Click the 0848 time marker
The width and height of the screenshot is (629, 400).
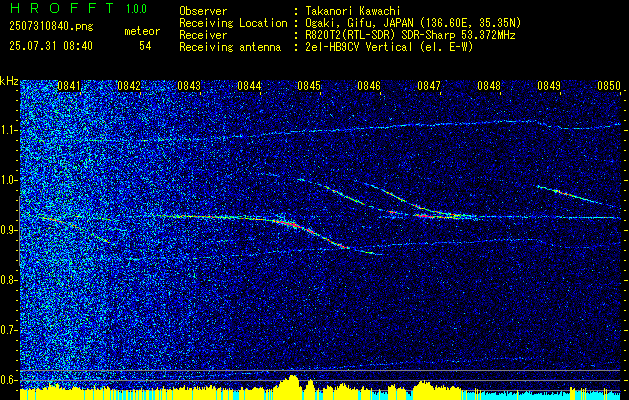pos(489,86)
